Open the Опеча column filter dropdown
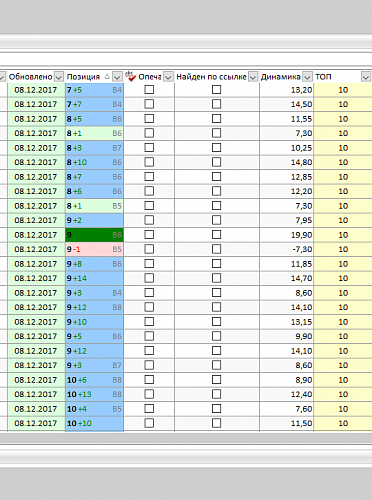372x500 pixels. point(168,77)
